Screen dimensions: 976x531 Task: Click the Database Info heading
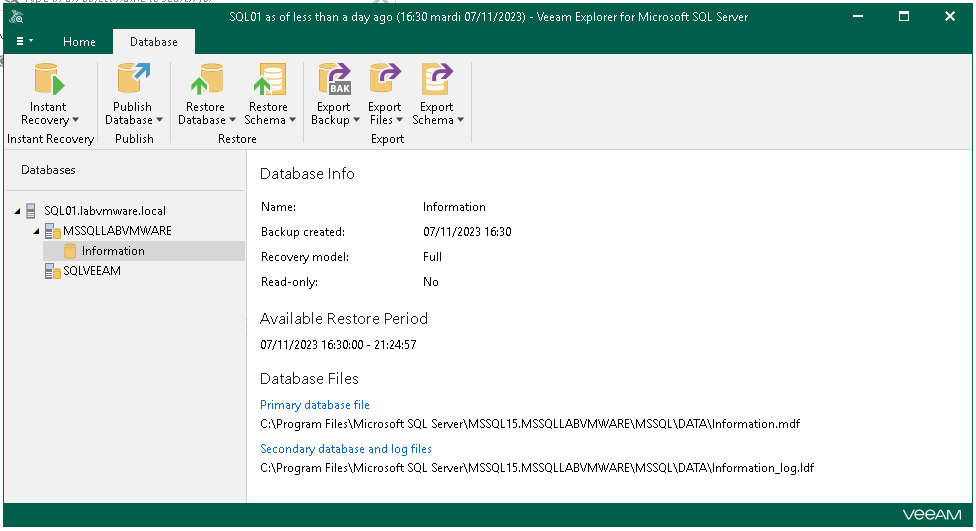click(x=307, y=174)
